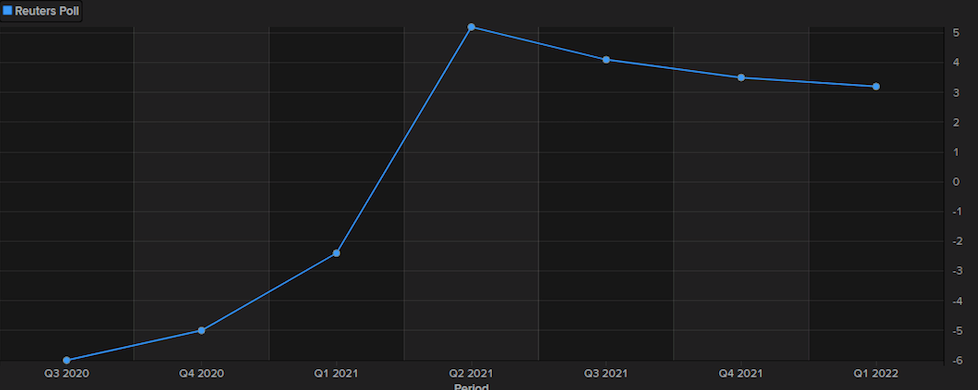Click the Q2 2021 x-axis label
Viewport: 978px width, 390px height.
(472, 374)
